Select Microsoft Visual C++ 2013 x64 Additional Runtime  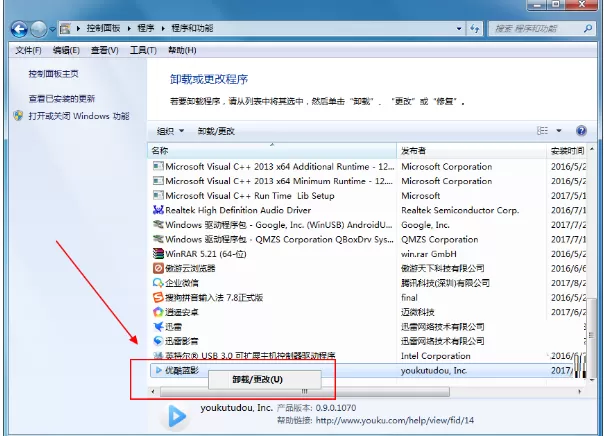(279, 166)
